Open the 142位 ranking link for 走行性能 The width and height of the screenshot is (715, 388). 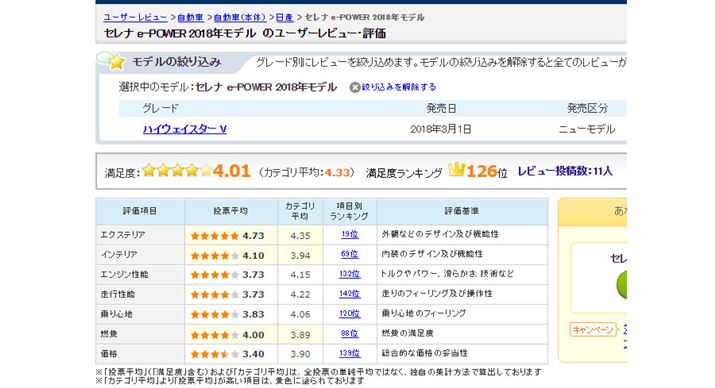click(350, 294)
